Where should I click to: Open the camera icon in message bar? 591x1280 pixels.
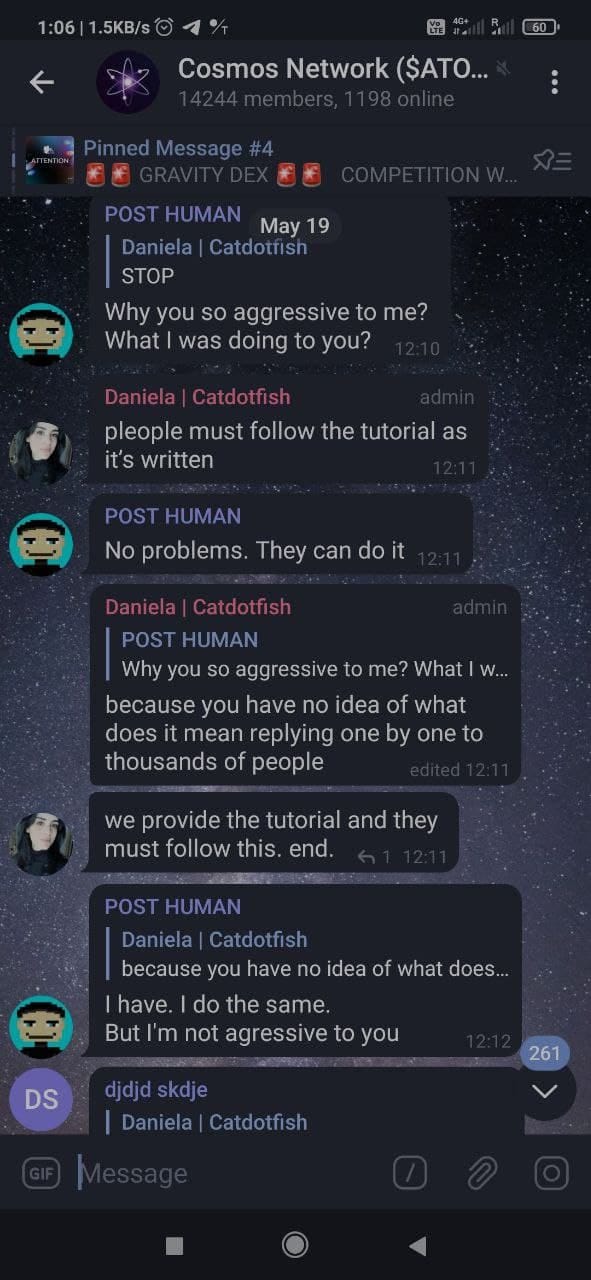[551, 1173]
